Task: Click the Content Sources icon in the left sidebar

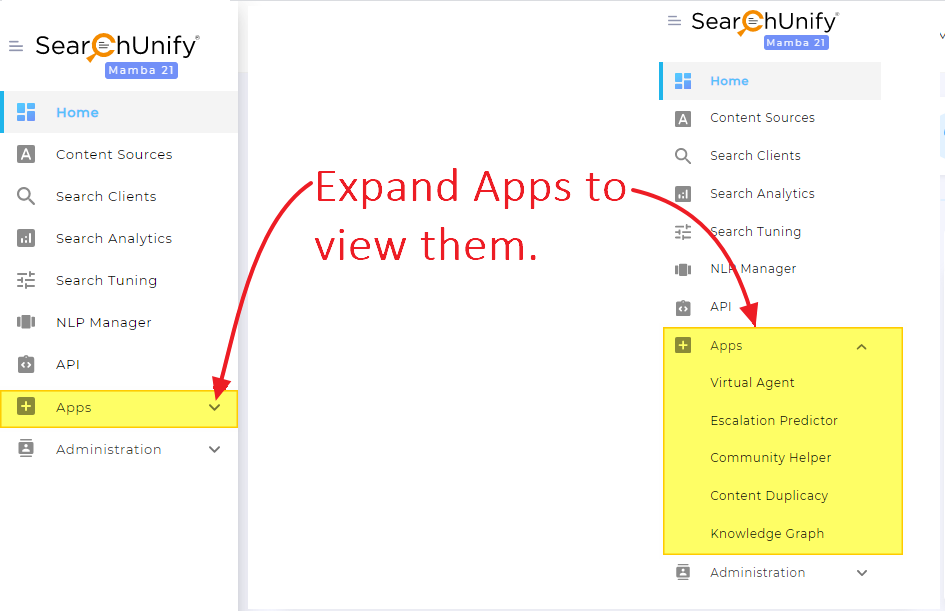Action: [26, 154]
